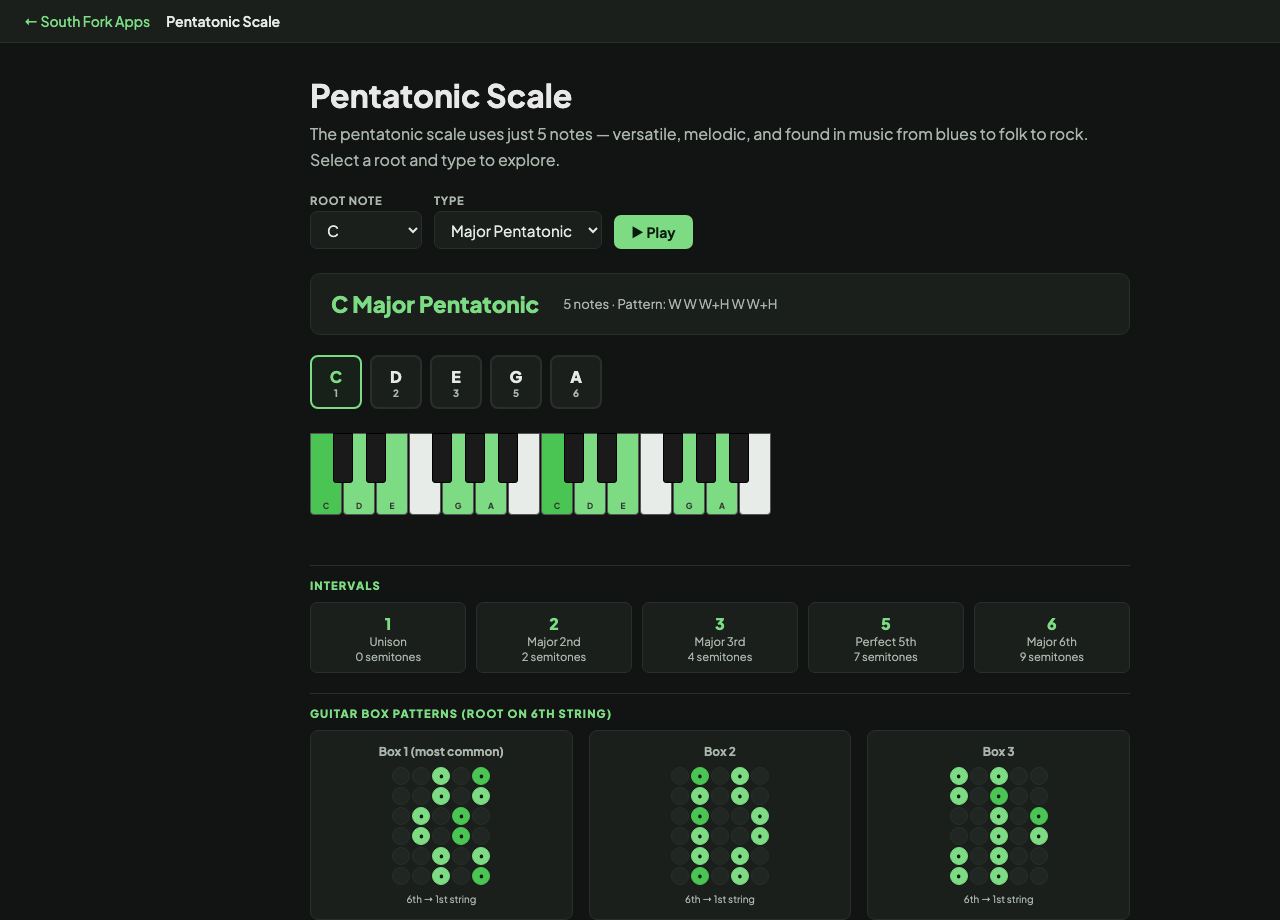Click the pattern text W W W+H W W+H
1280x920 pixels.
[723, 304]
